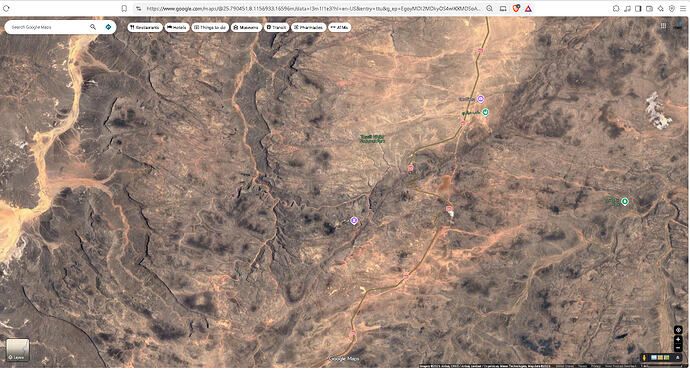Screen dimensions: 690x369
Task: Expand the imagery strip collapse arrow
Action: coord(678,357)
